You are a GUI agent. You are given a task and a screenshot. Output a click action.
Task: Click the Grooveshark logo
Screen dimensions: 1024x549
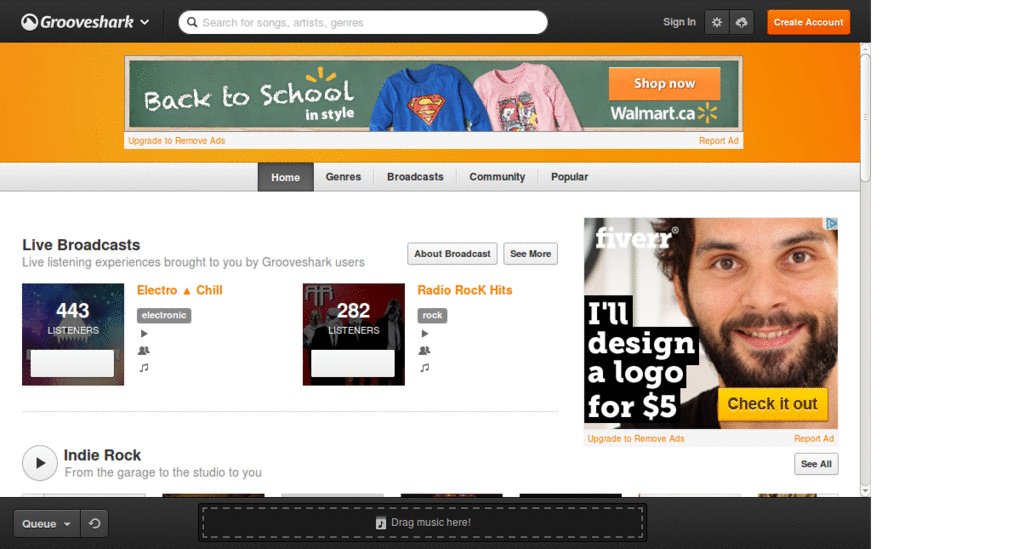pos(77,22)
